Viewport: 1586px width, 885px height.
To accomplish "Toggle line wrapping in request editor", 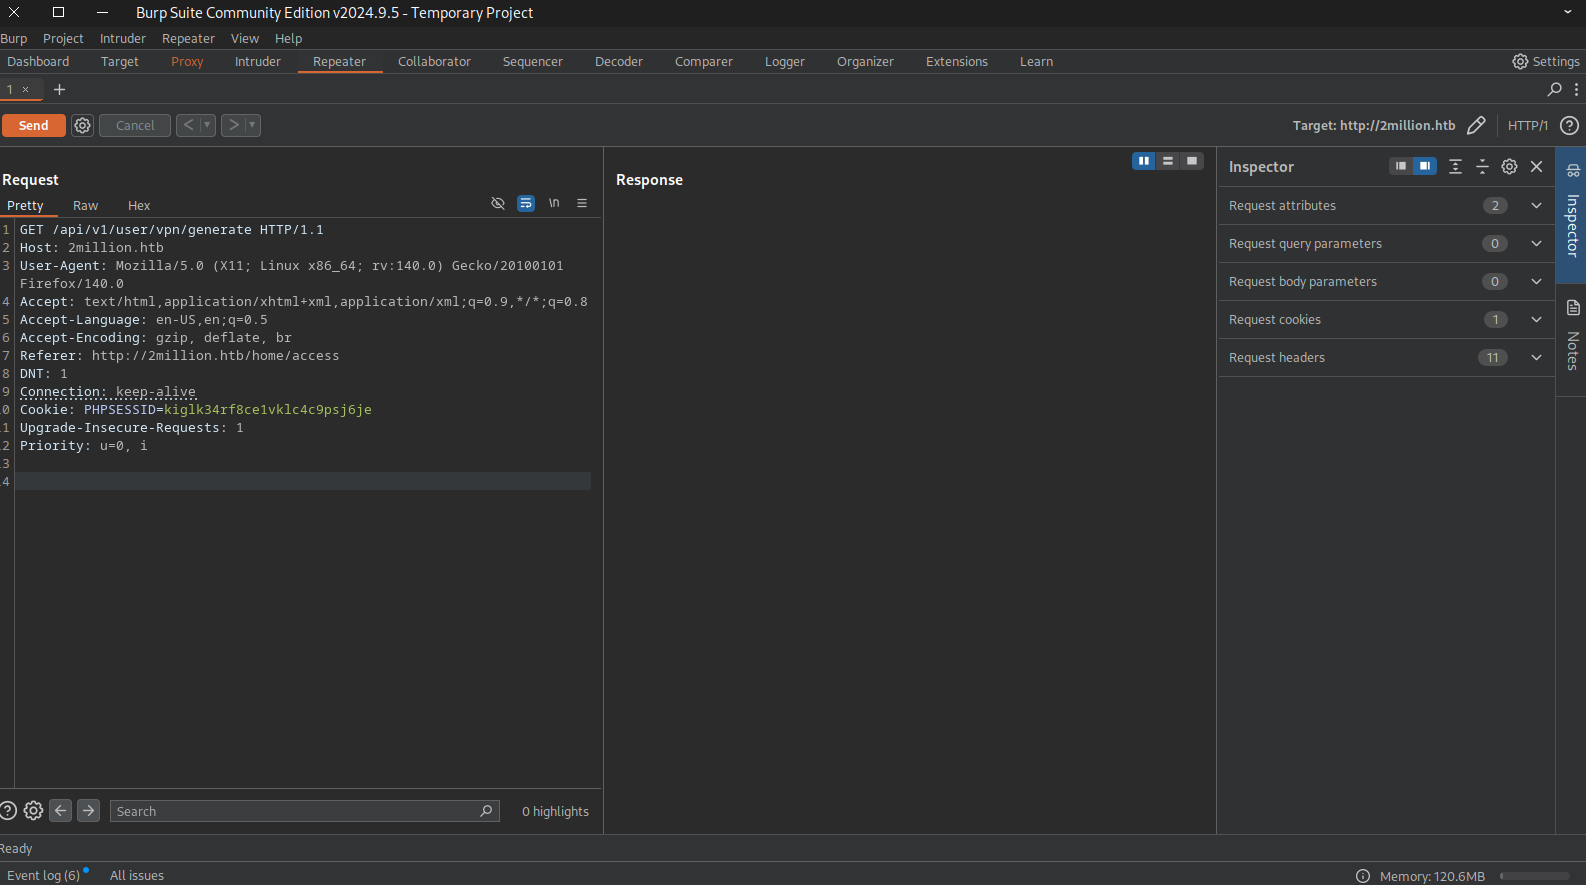I will [526, 203].
